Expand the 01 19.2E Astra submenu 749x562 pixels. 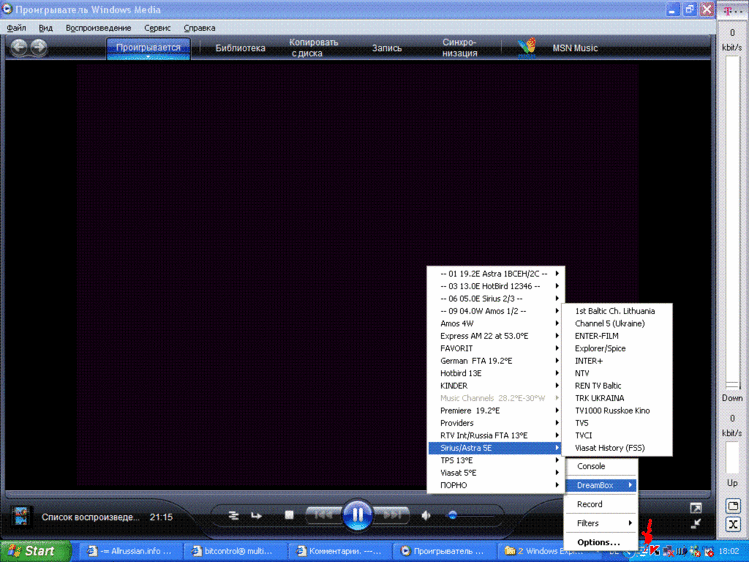click(x=496, y=274)
